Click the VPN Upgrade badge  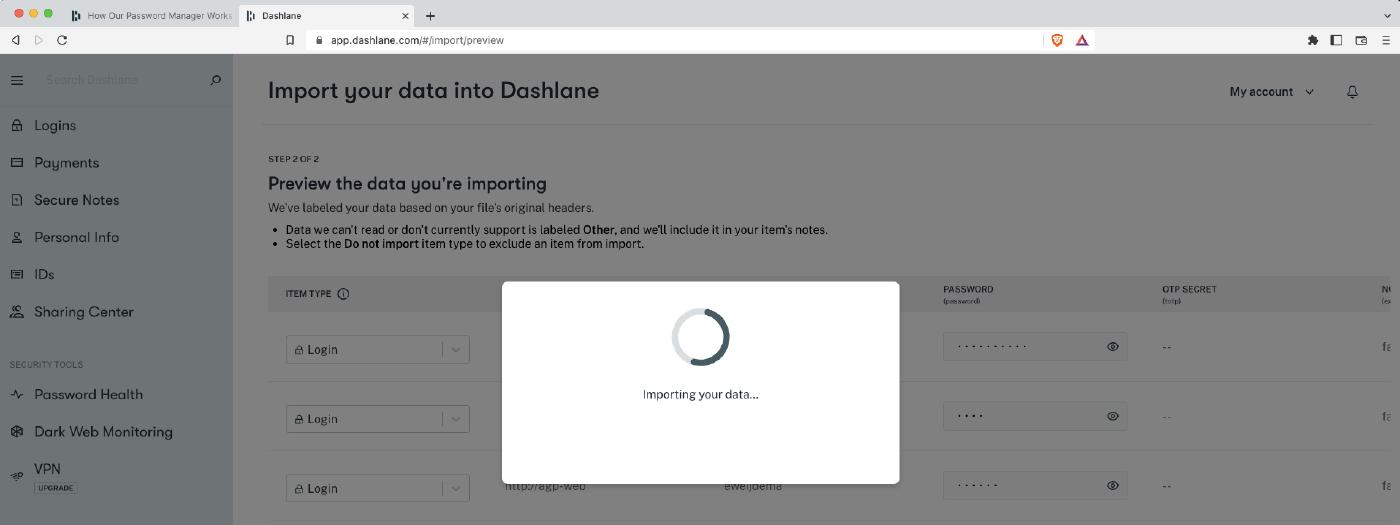pyautogui.click(x=56, y=488)
